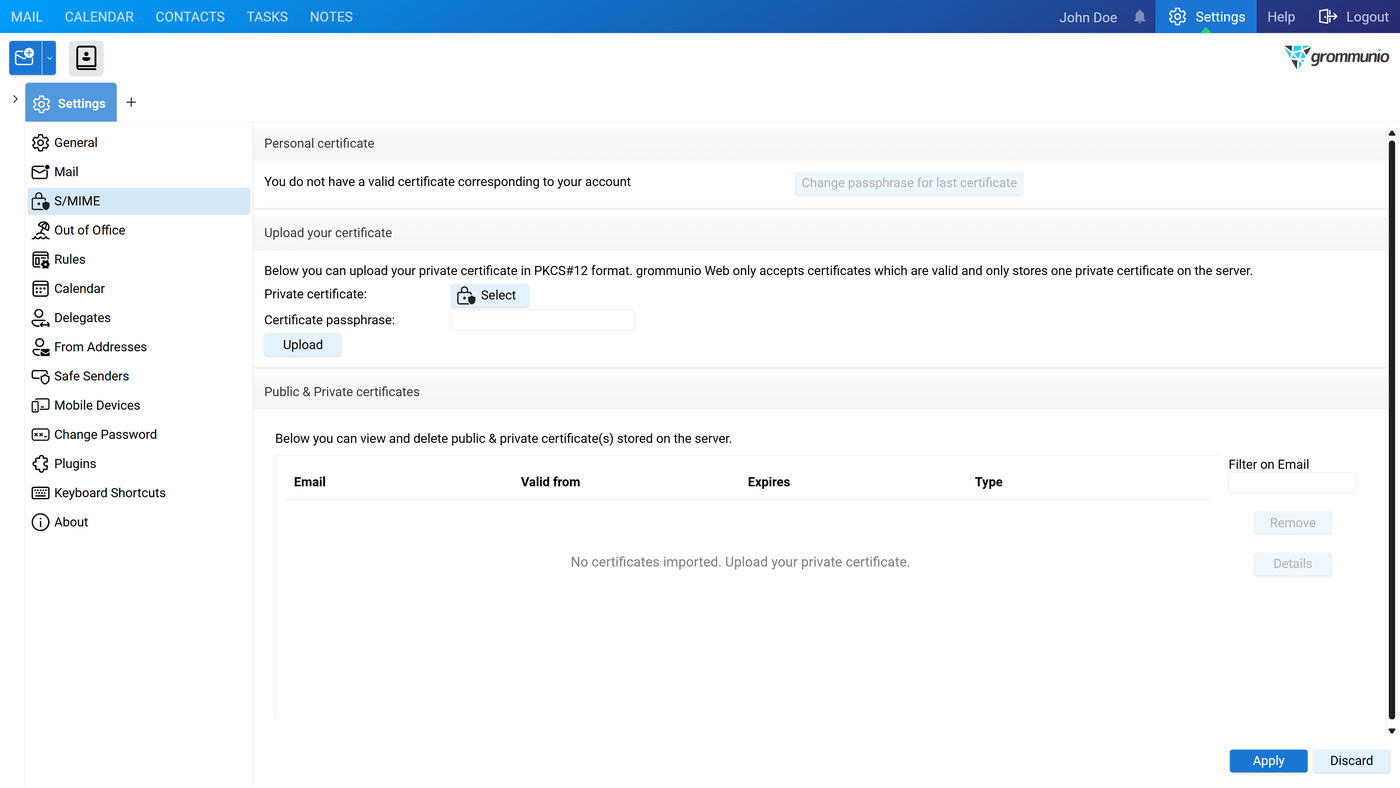1400x788 pixels.
Task: Click the settings panel vertical scrollbar
Action: pyautogui.click(x=1392, y=430)
